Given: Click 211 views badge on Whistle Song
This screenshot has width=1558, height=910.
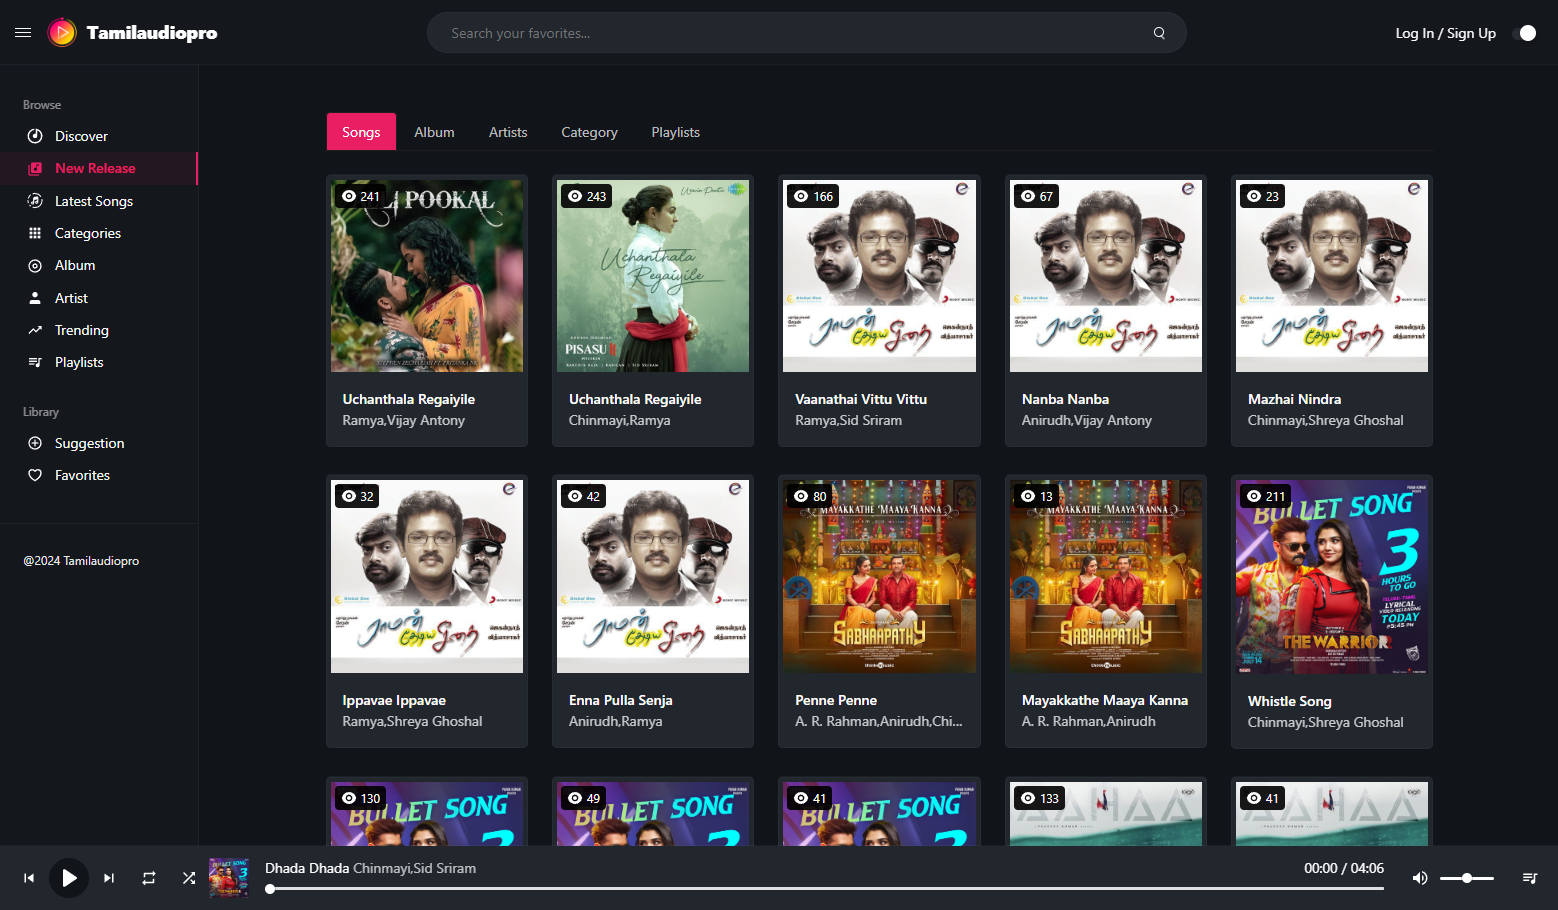Looking at the screenshot, I should (1265, 496).
